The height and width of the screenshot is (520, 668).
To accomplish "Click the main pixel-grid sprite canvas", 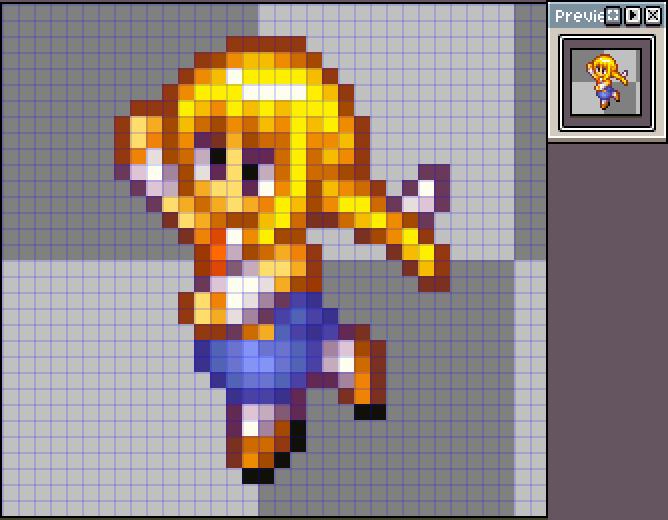I will coord(274,260).
